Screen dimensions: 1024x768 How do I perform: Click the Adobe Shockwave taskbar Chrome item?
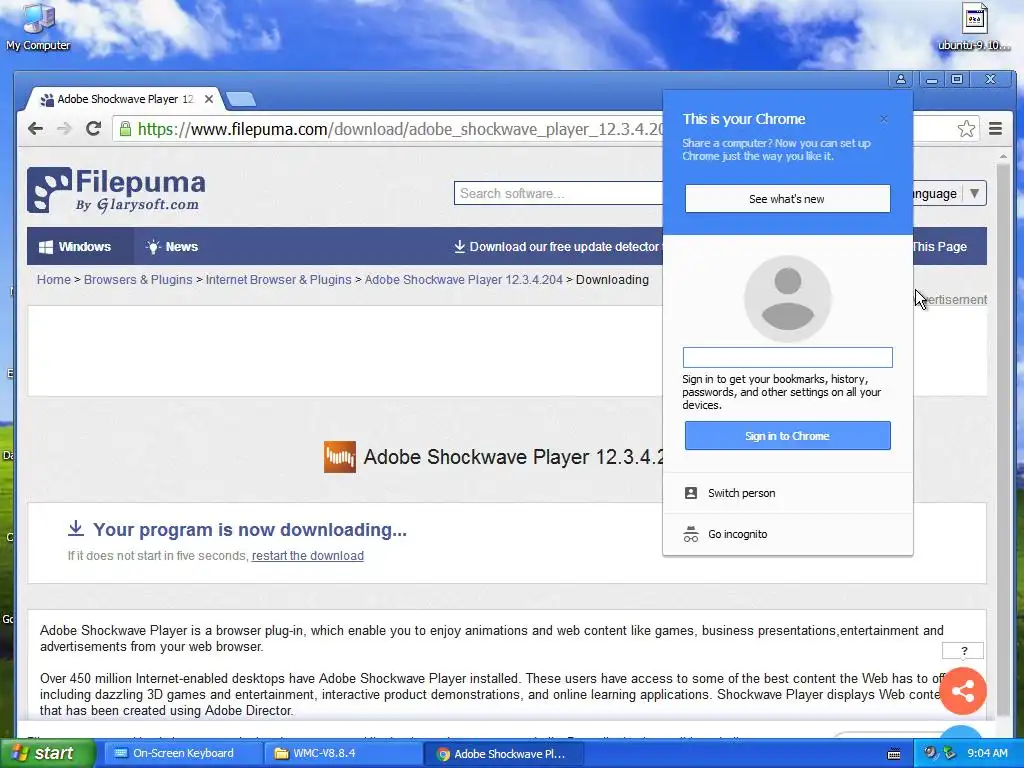point(503,754)
